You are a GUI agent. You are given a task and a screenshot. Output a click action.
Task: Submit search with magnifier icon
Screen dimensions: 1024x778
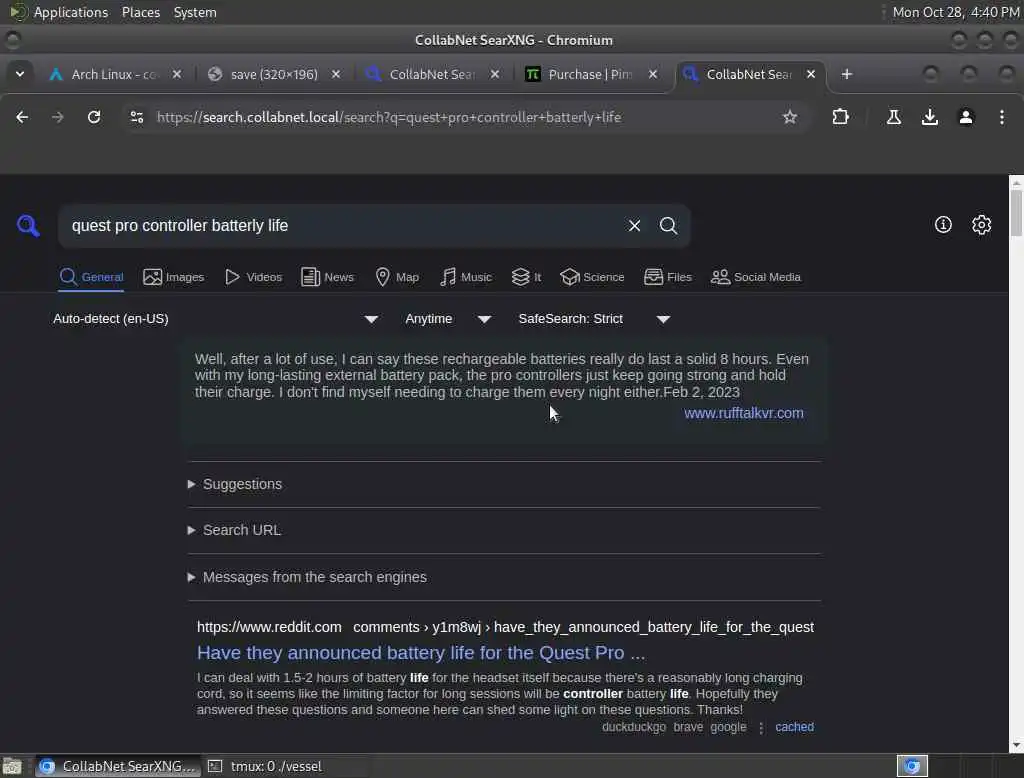coord(668,226)
